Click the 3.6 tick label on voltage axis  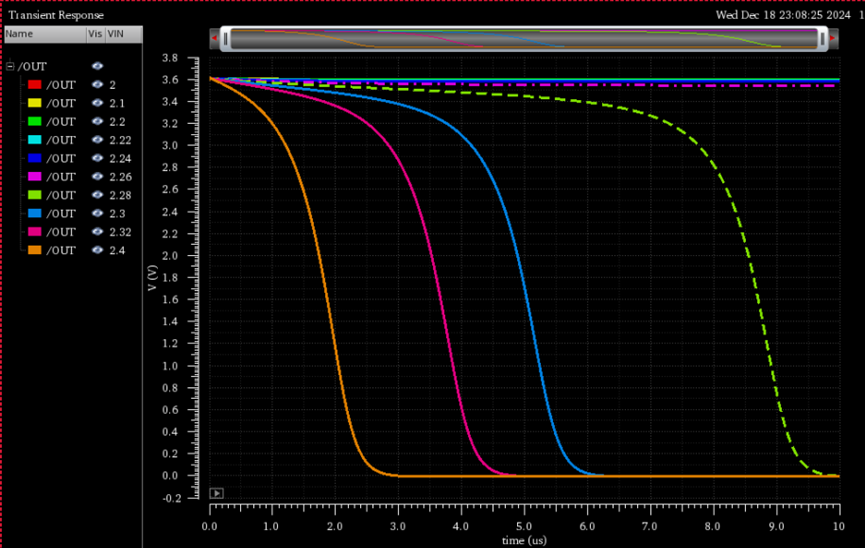[170, 79]
